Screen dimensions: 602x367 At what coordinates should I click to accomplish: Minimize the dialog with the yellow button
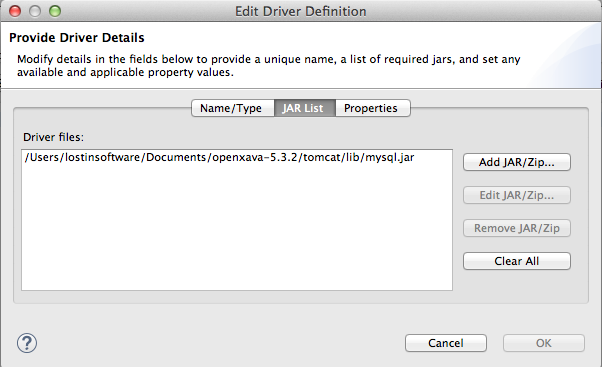point(35,11)
